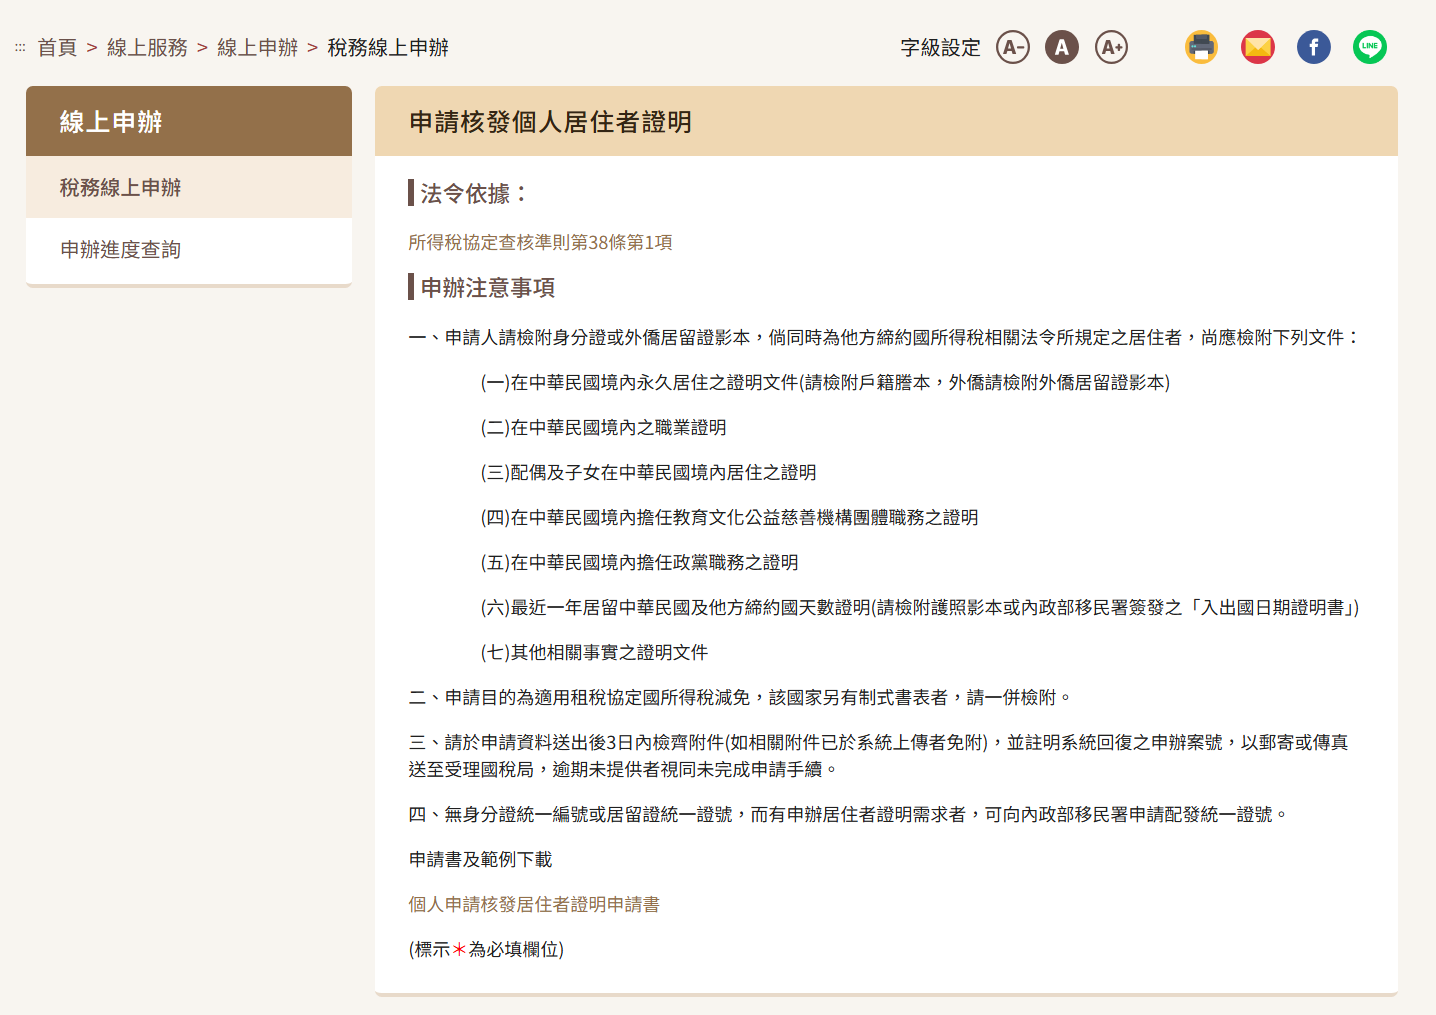Share page via the email envelope icon
This screenshot has height=1015, width=1436.
pos(1258,47)
